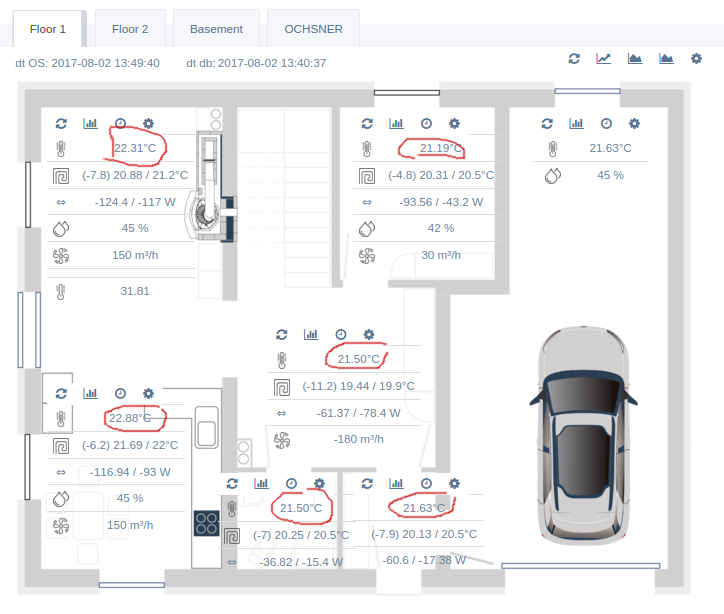This screenshot has height=614, width=724.
Task: Click the (-6.2) 21.69 / 22°C value
Action: pyautogui.click(x=130, y=445)
